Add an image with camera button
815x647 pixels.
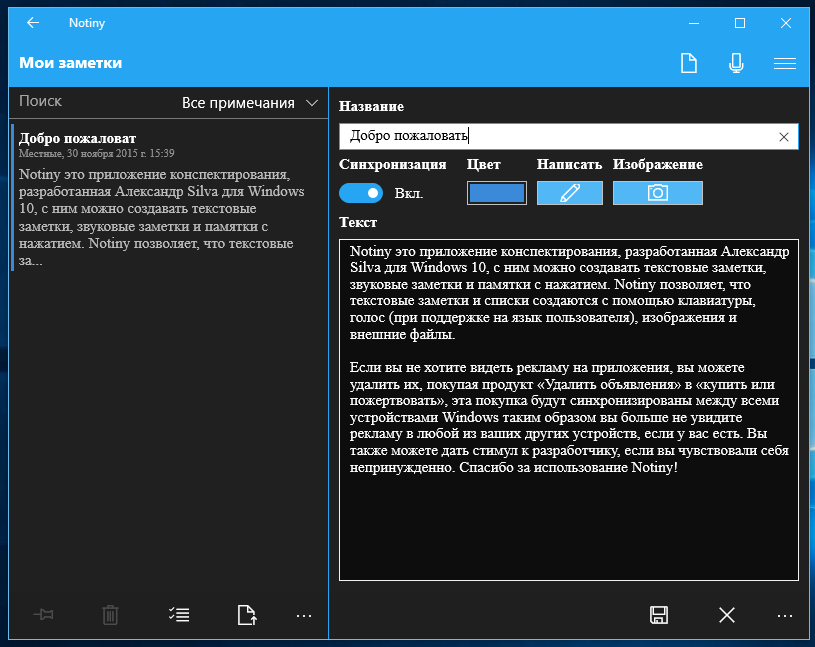click(x=658, y=193)
